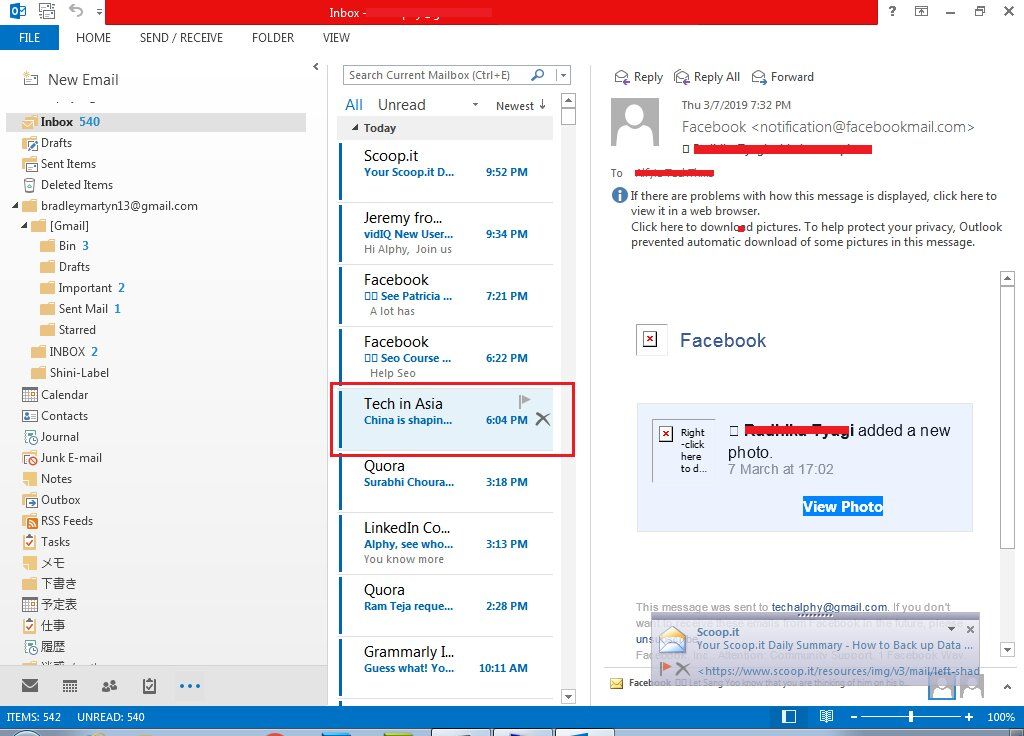Image resolution: width=1024 pixels, height=736 pixels.
Task: Open the Inbox folder with 540 unread
Action: click(x=155, y=121)
